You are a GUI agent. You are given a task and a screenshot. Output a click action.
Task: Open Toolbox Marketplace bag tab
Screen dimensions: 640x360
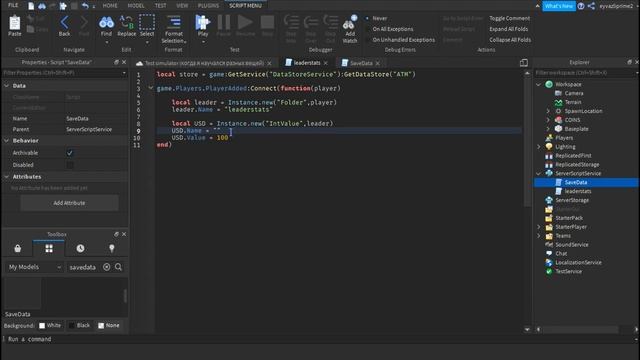18,248
